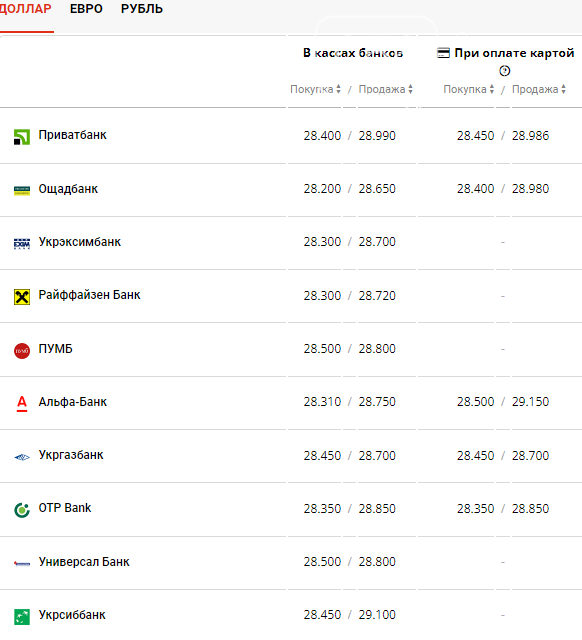This screenshot has height=640, width=582.
Task: Sort bank cash desks by Продажа
Action: (386, 89)
